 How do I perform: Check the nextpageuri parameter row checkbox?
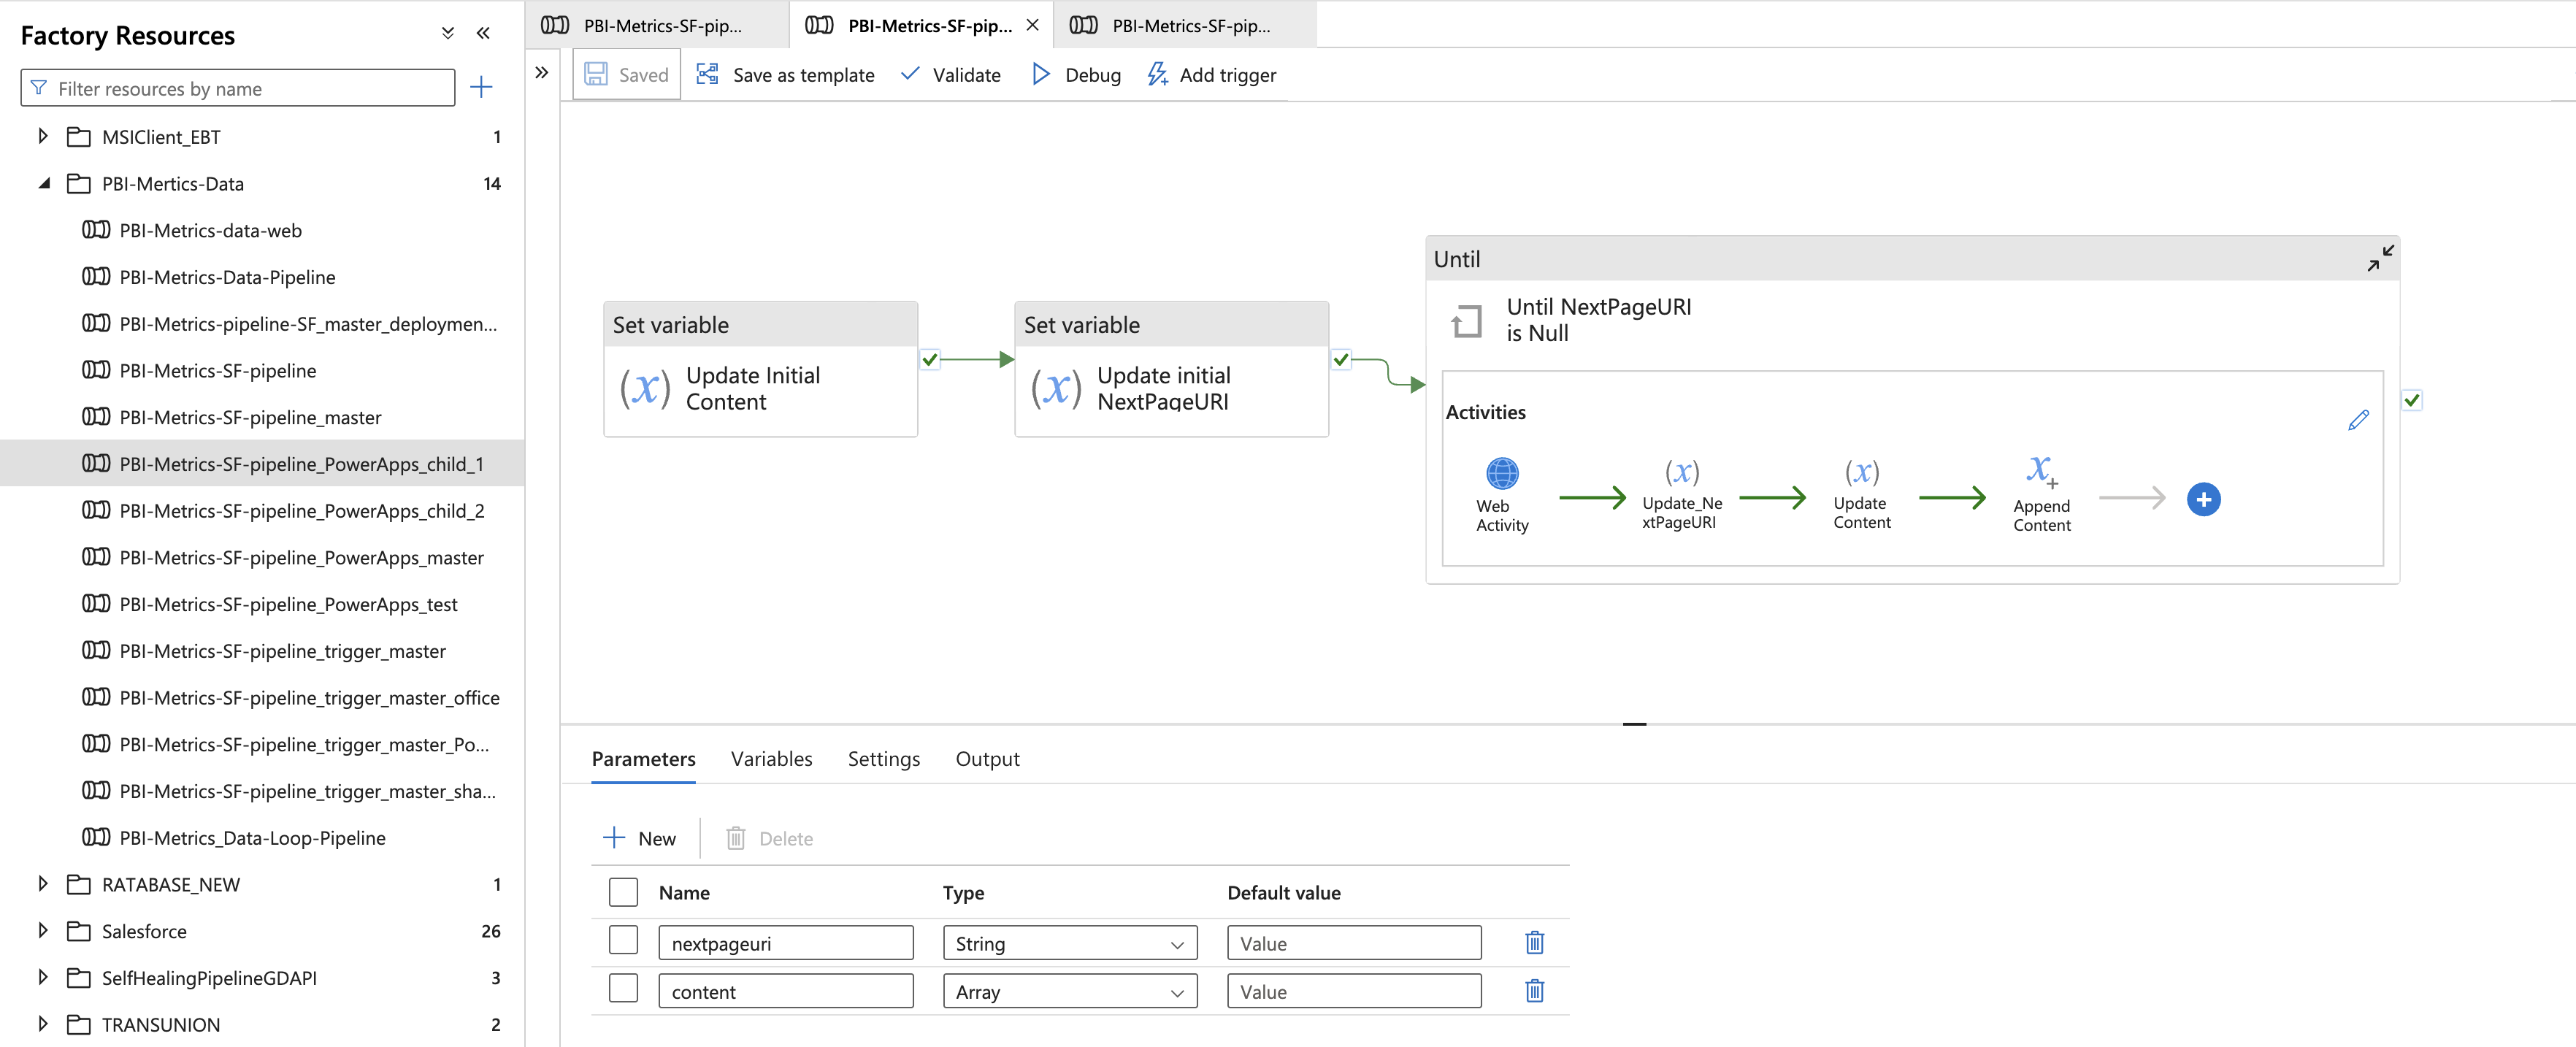coord(623,940)
